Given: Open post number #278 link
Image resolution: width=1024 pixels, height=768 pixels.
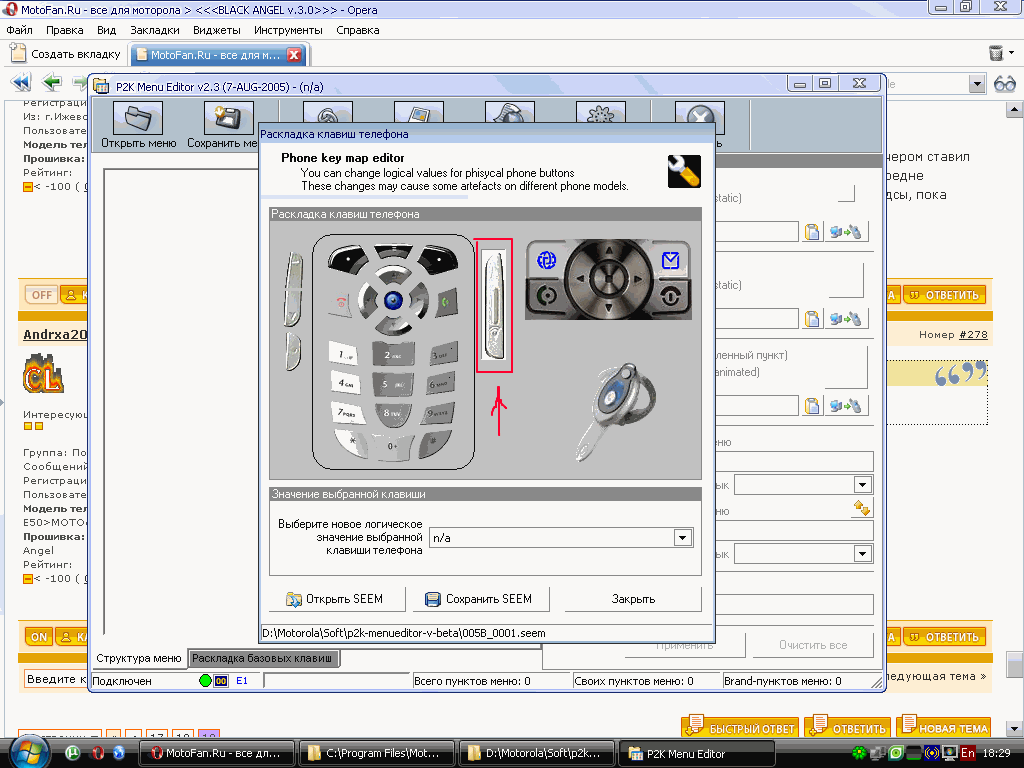Looking at the screenshot, I should click(973, 334).
